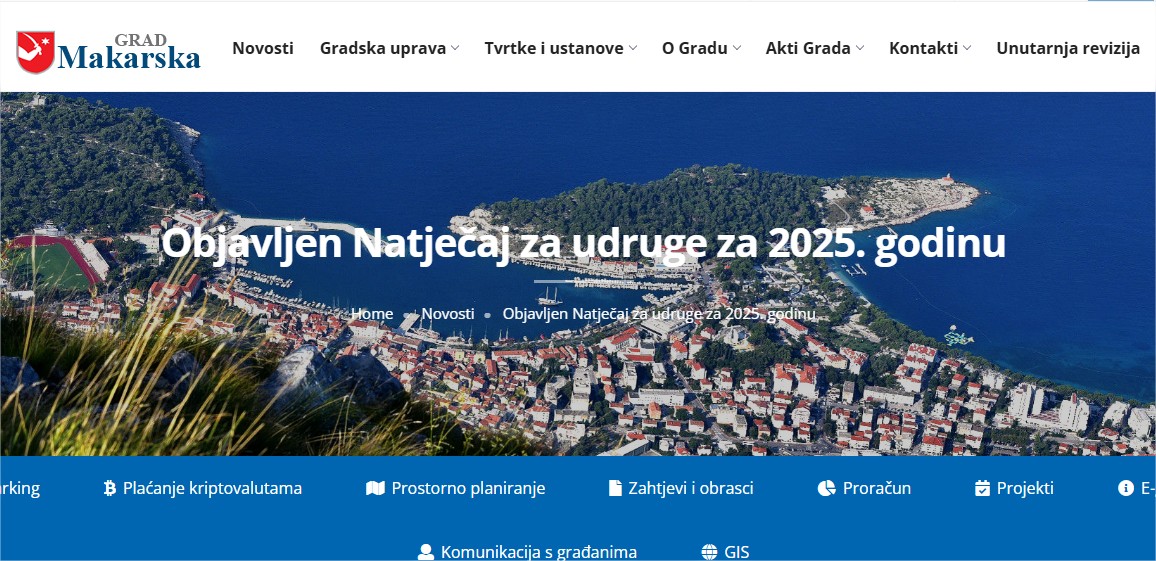Go to Home in the breadcrumb
Image resolution: width=1156 pixels, height=561 pixels.
(x=372, y=314)
